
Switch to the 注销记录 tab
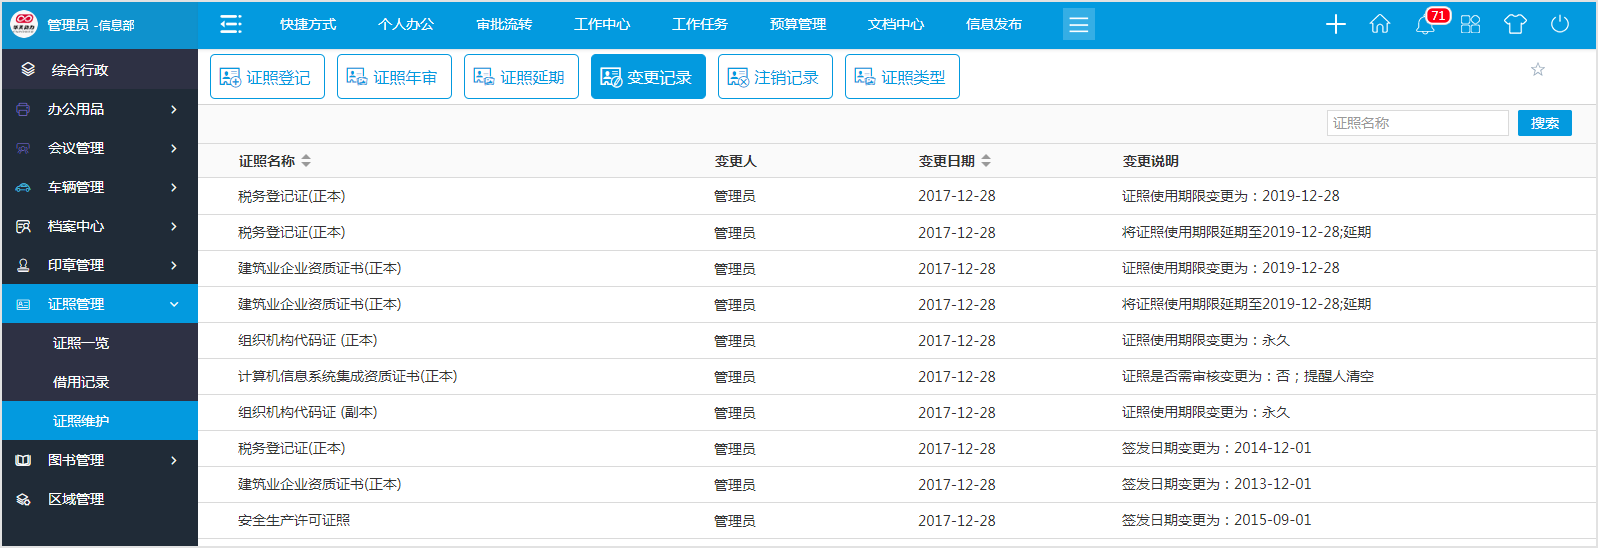pos(775,77)
